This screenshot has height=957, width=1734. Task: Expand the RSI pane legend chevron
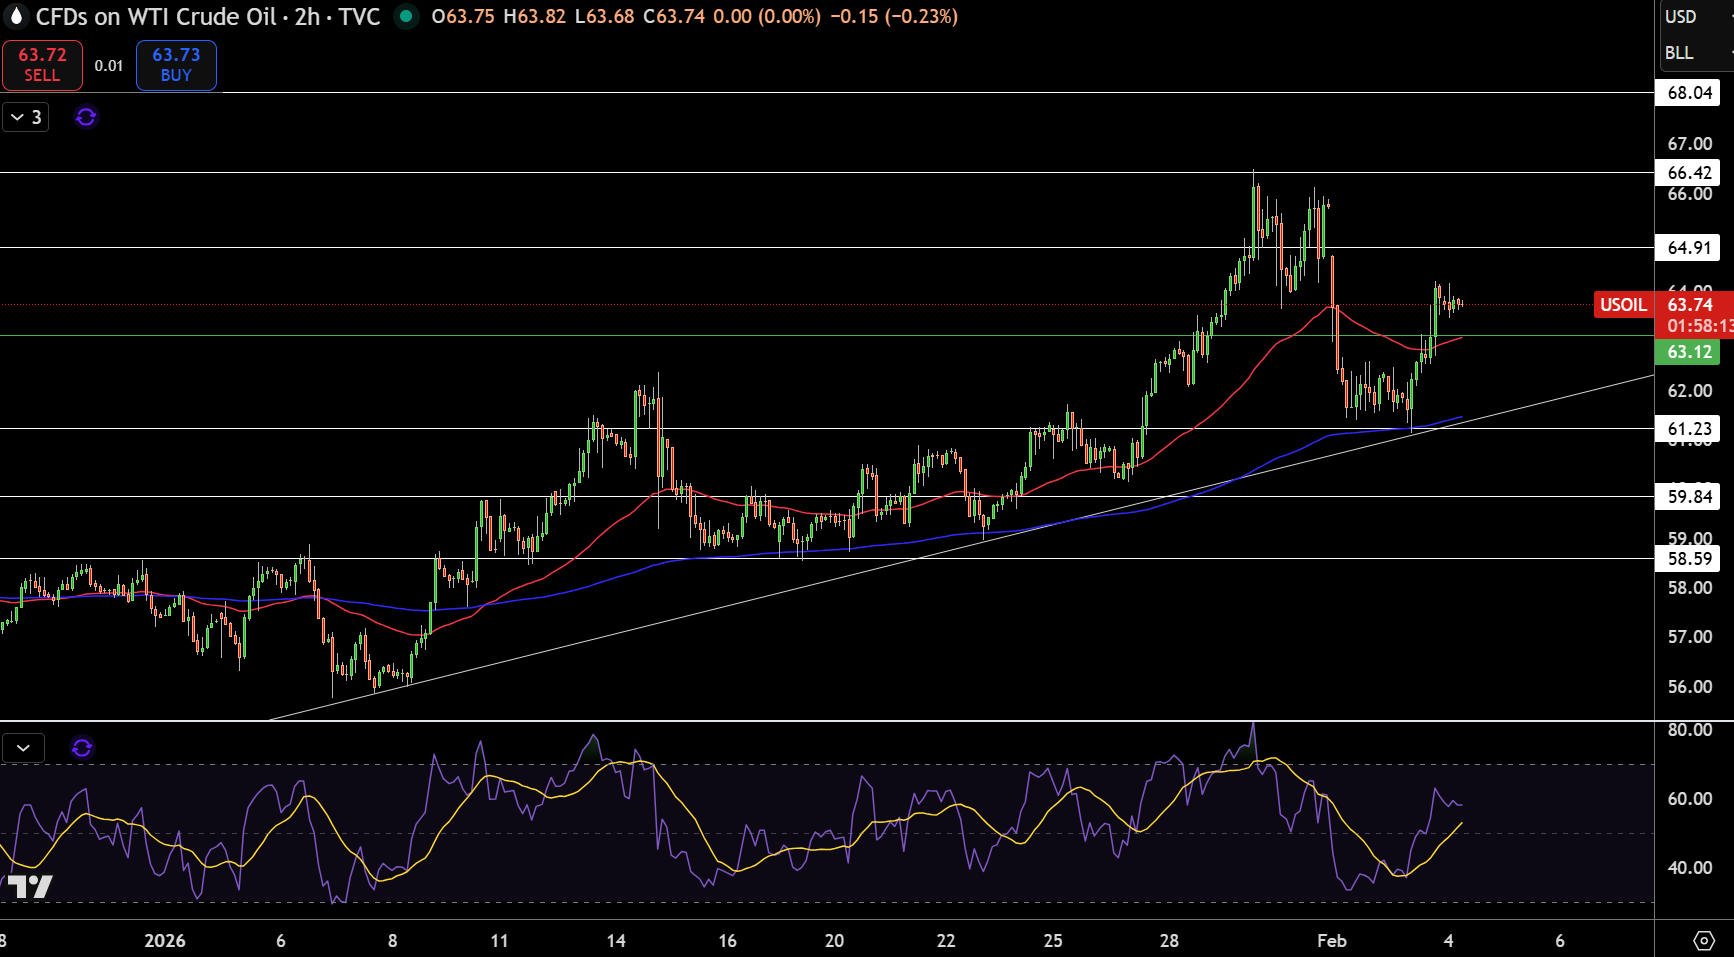coord(23,748)
